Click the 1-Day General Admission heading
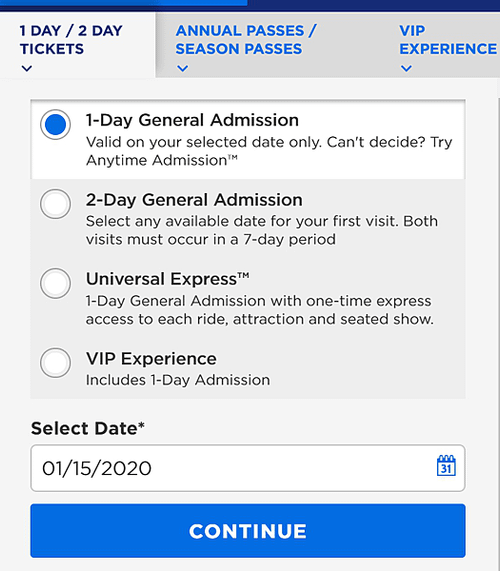Image resolution: width=500 pixels, height=571 pixels. (x=192, y=120)
